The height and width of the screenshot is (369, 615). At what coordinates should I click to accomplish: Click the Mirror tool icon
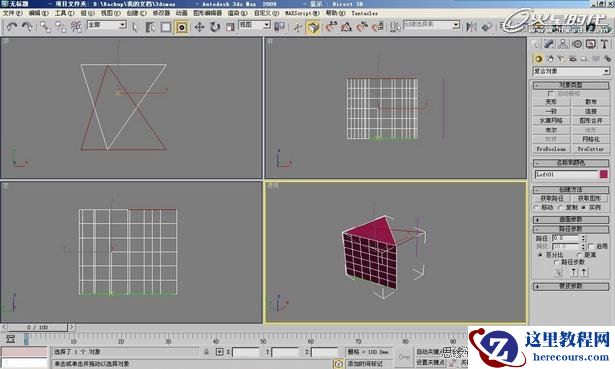coord(471,27)
